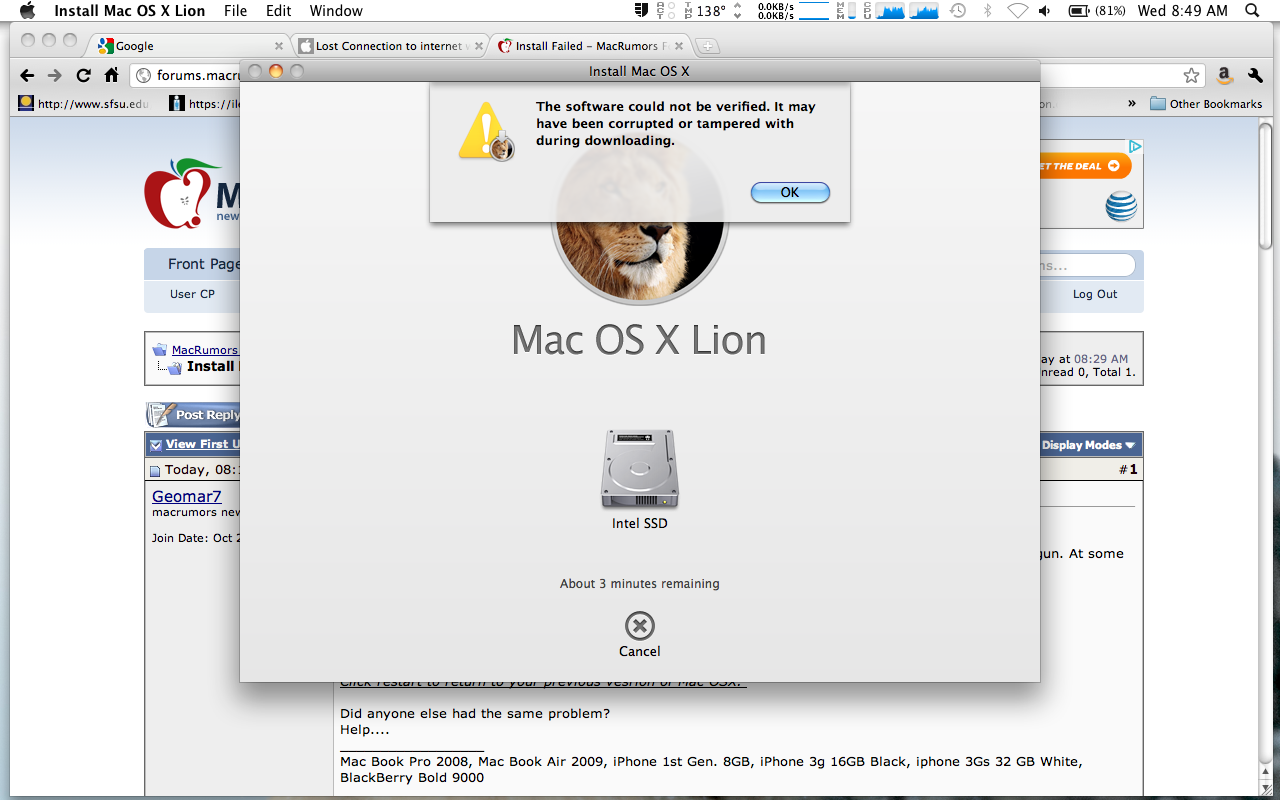The height and width of the screenshot is (800, 1280).
Task: Open the Wi-Fi status menu
Action: pyautogui.click(x=1017, y=11)
